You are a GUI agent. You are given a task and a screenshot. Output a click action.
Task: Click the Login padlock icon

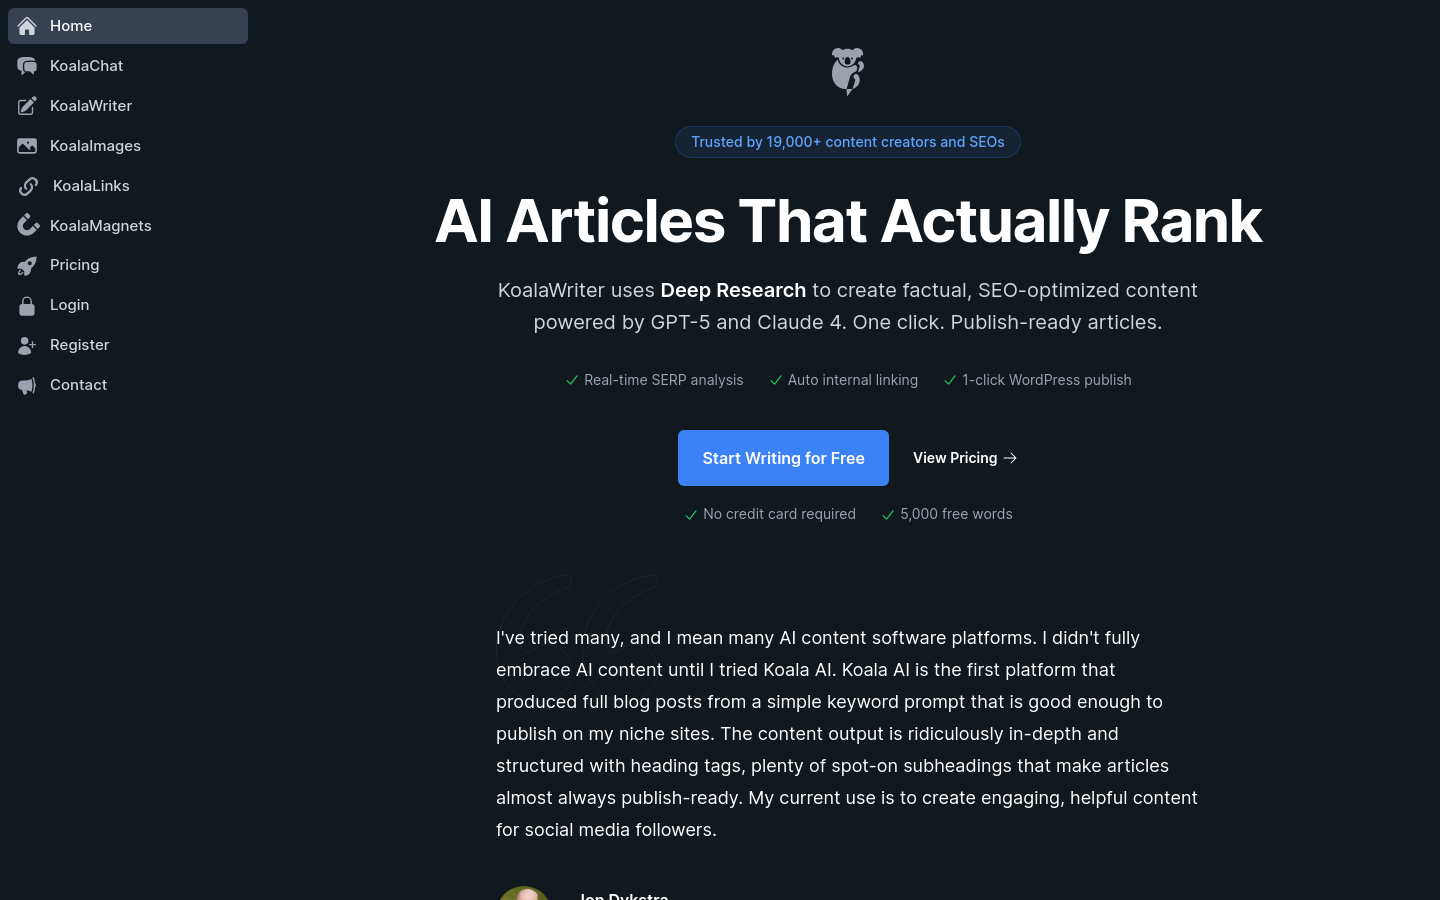pyautogui.click(x=27, y=305)
